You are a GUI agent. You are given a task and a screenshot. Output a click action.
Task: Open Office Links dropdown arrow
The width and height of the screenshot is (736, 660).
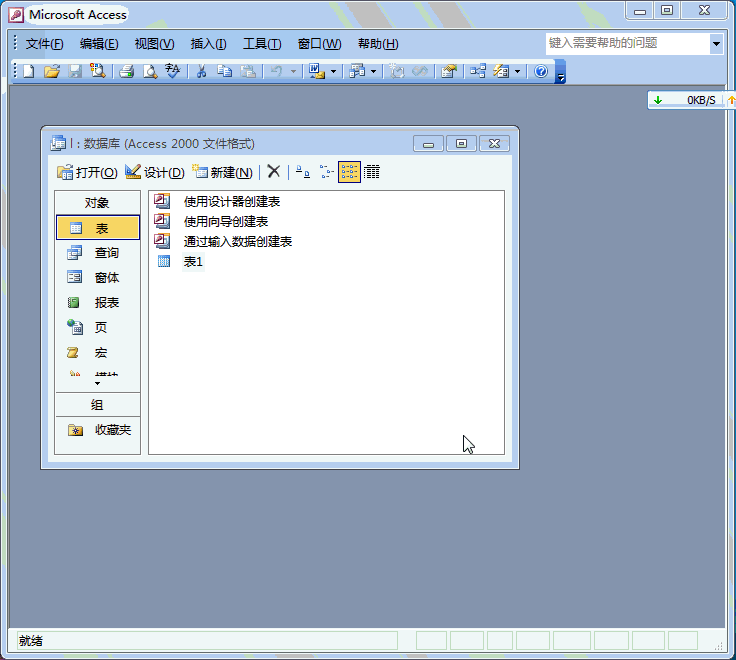click(x=333, y=71)
